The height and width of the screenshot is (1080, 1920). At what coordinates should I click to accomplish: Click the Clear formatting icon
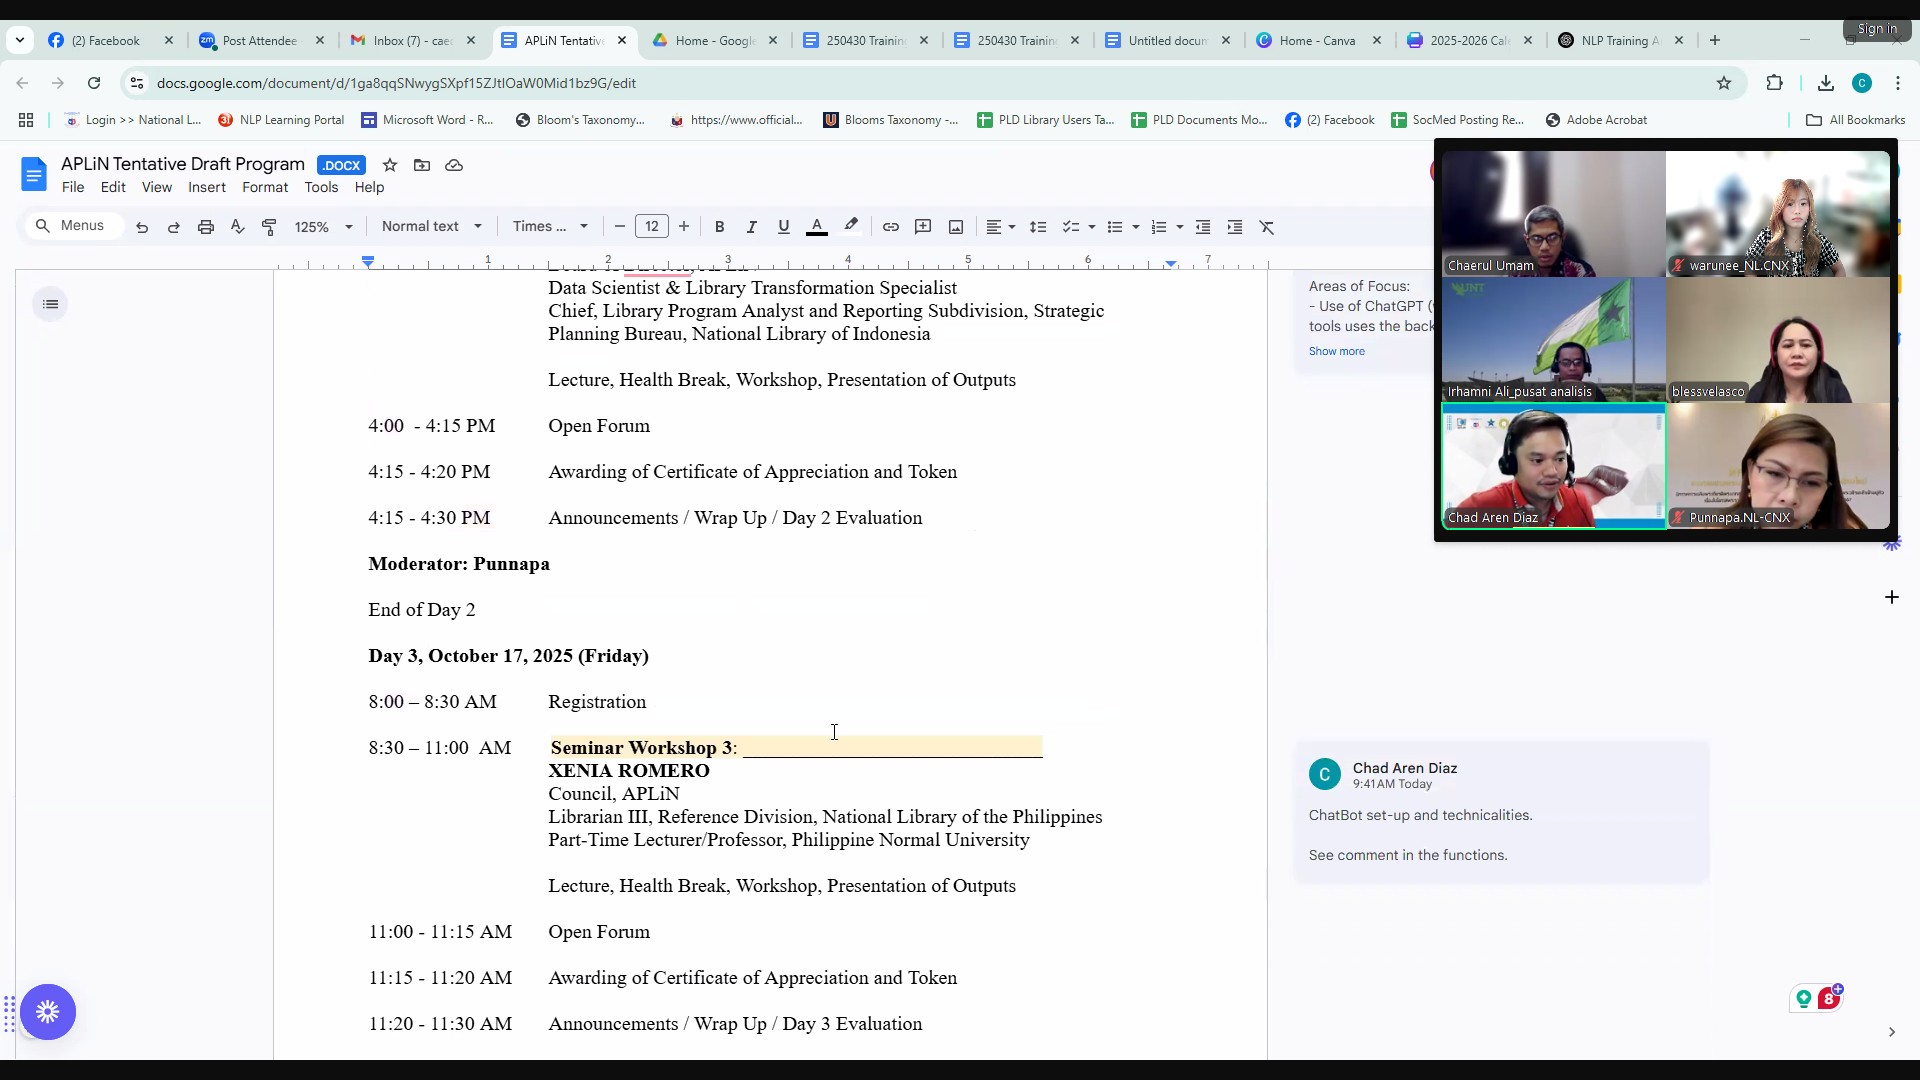(1267, 227)
